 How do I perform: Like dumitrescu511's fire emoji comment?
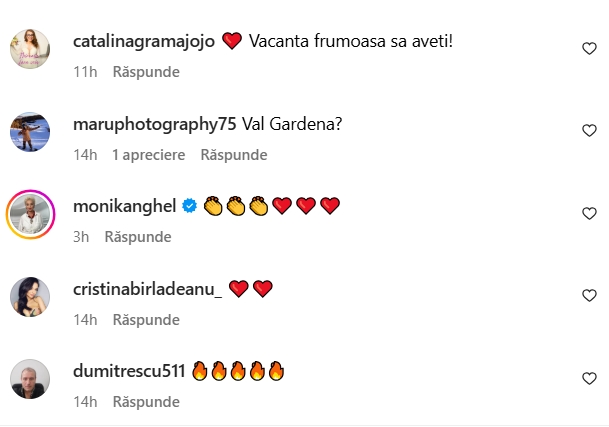click(x=589, y=378)
